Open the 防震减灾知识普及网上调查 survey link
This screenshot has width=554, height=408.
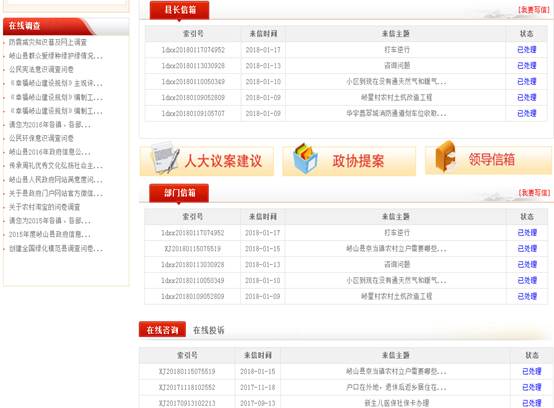(x=48, y=42)
